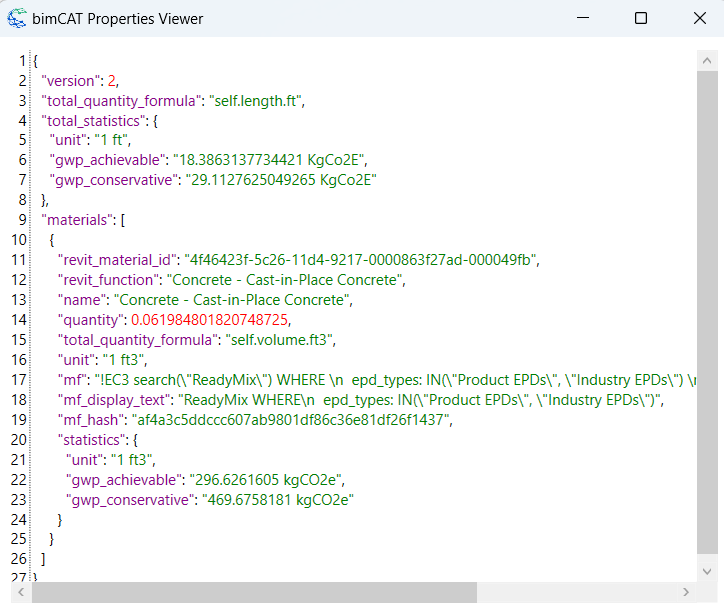Close the bimCAT Properties Viewer window
The image size is (724, 610).
click(x=699, y=18)
